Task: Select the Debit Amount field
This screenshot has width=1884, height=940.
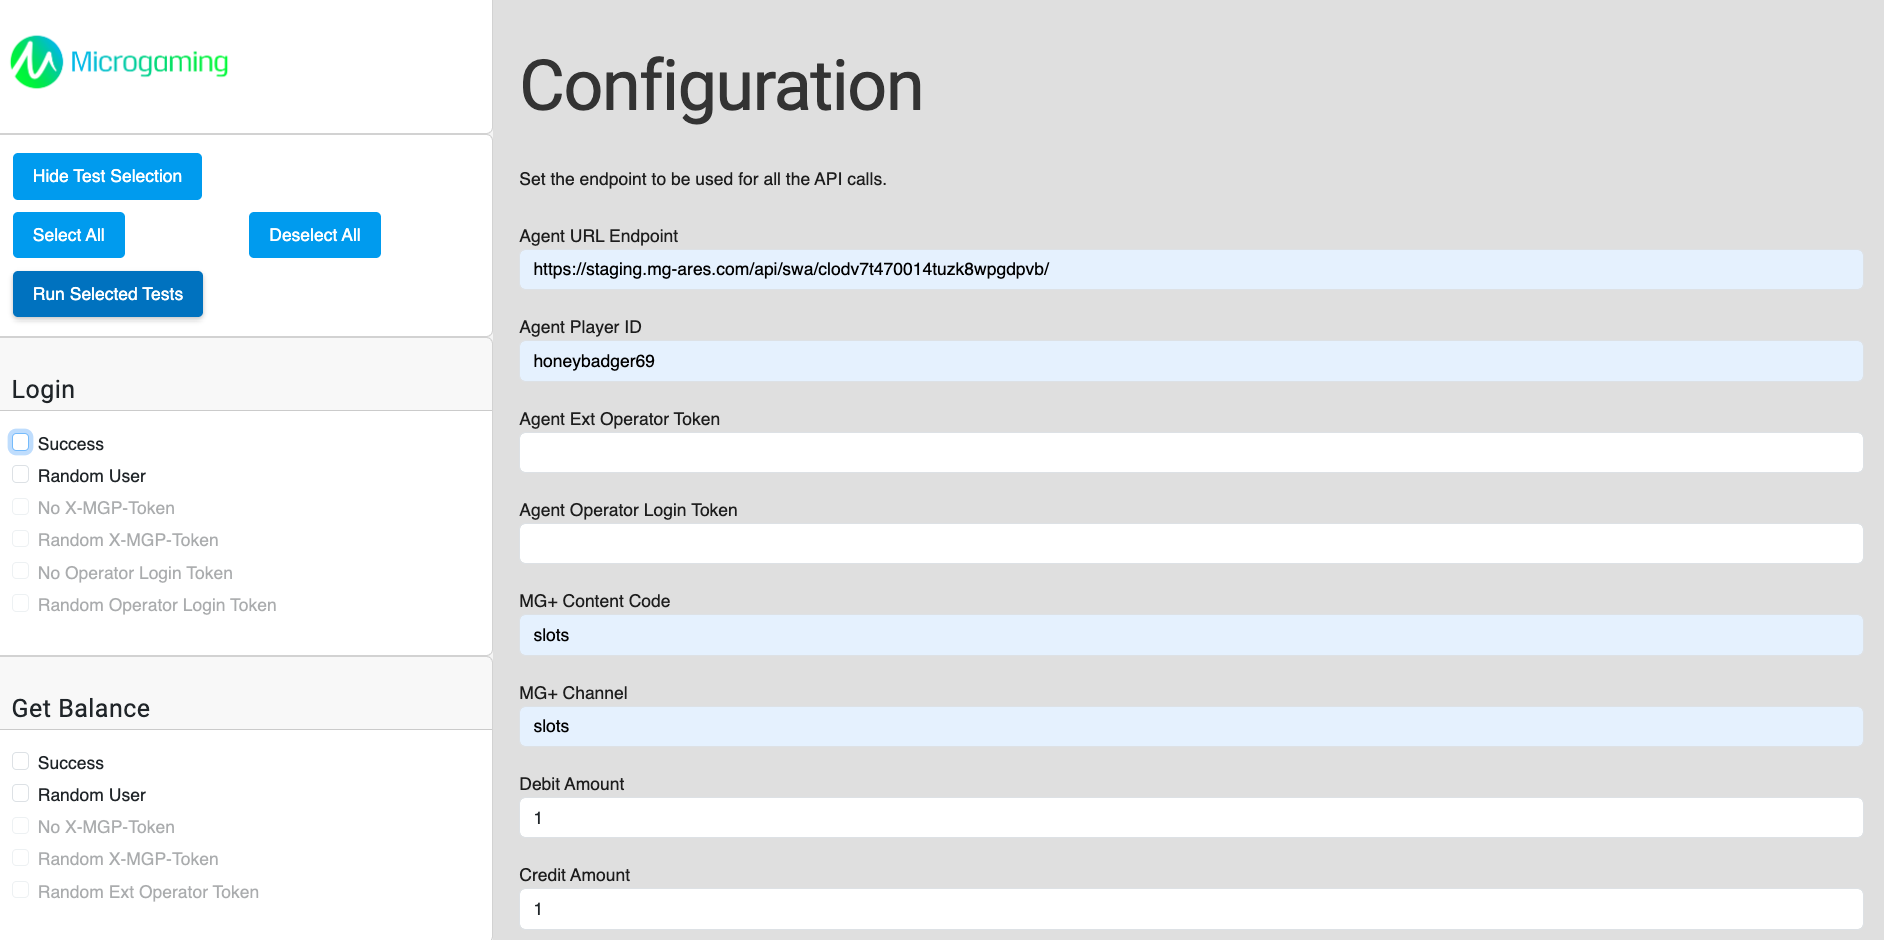Action: click(1190, 817)
